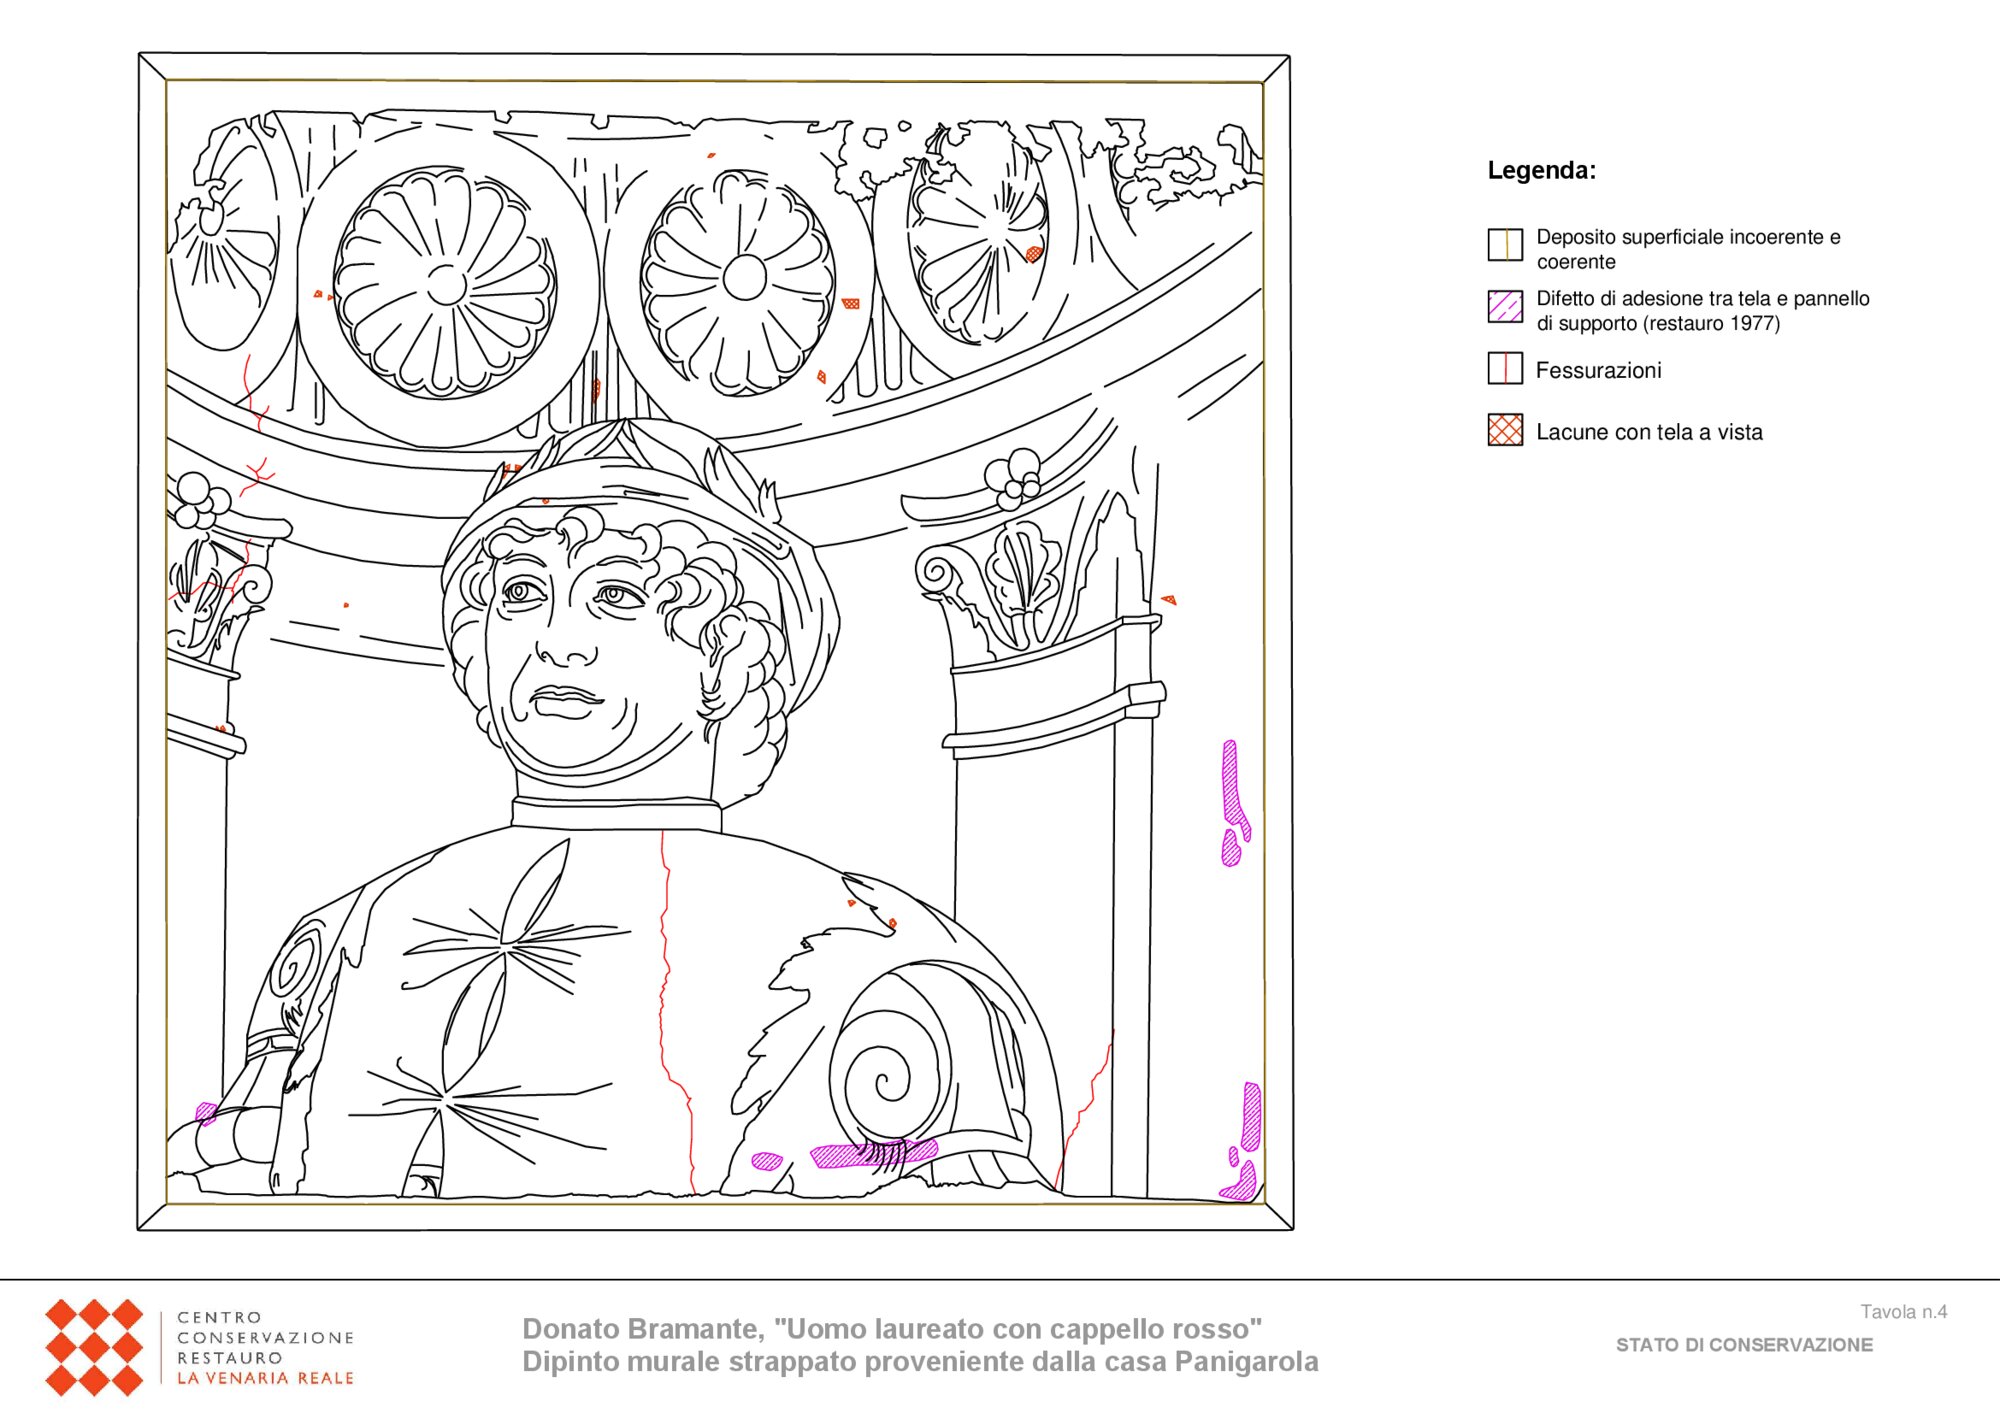This screenshot has height=1413, width=2000.
Task: Click the magenta hatched 'Difetto di adesione' swatch
Action: 1505,306
